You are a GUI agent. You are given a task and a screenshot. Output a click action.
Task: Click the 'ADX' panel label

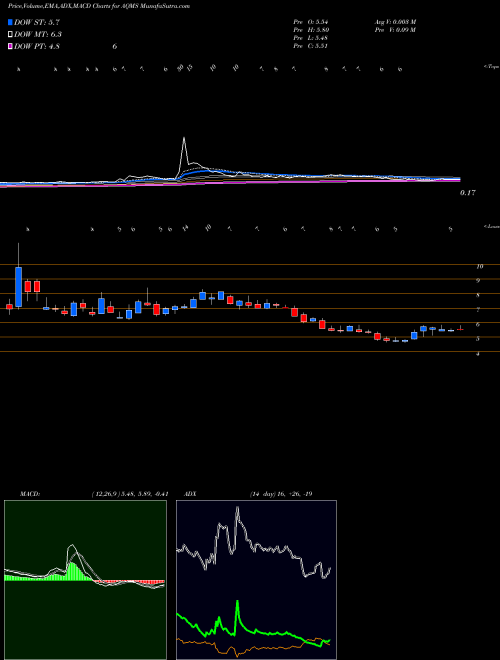click(191, 494)
